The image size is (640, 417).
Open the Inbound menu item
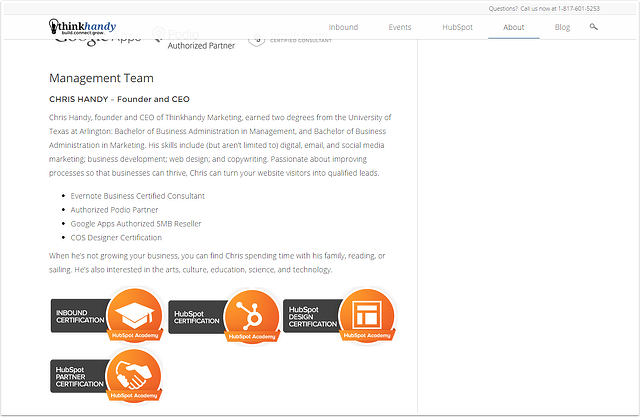coord(343,27)
